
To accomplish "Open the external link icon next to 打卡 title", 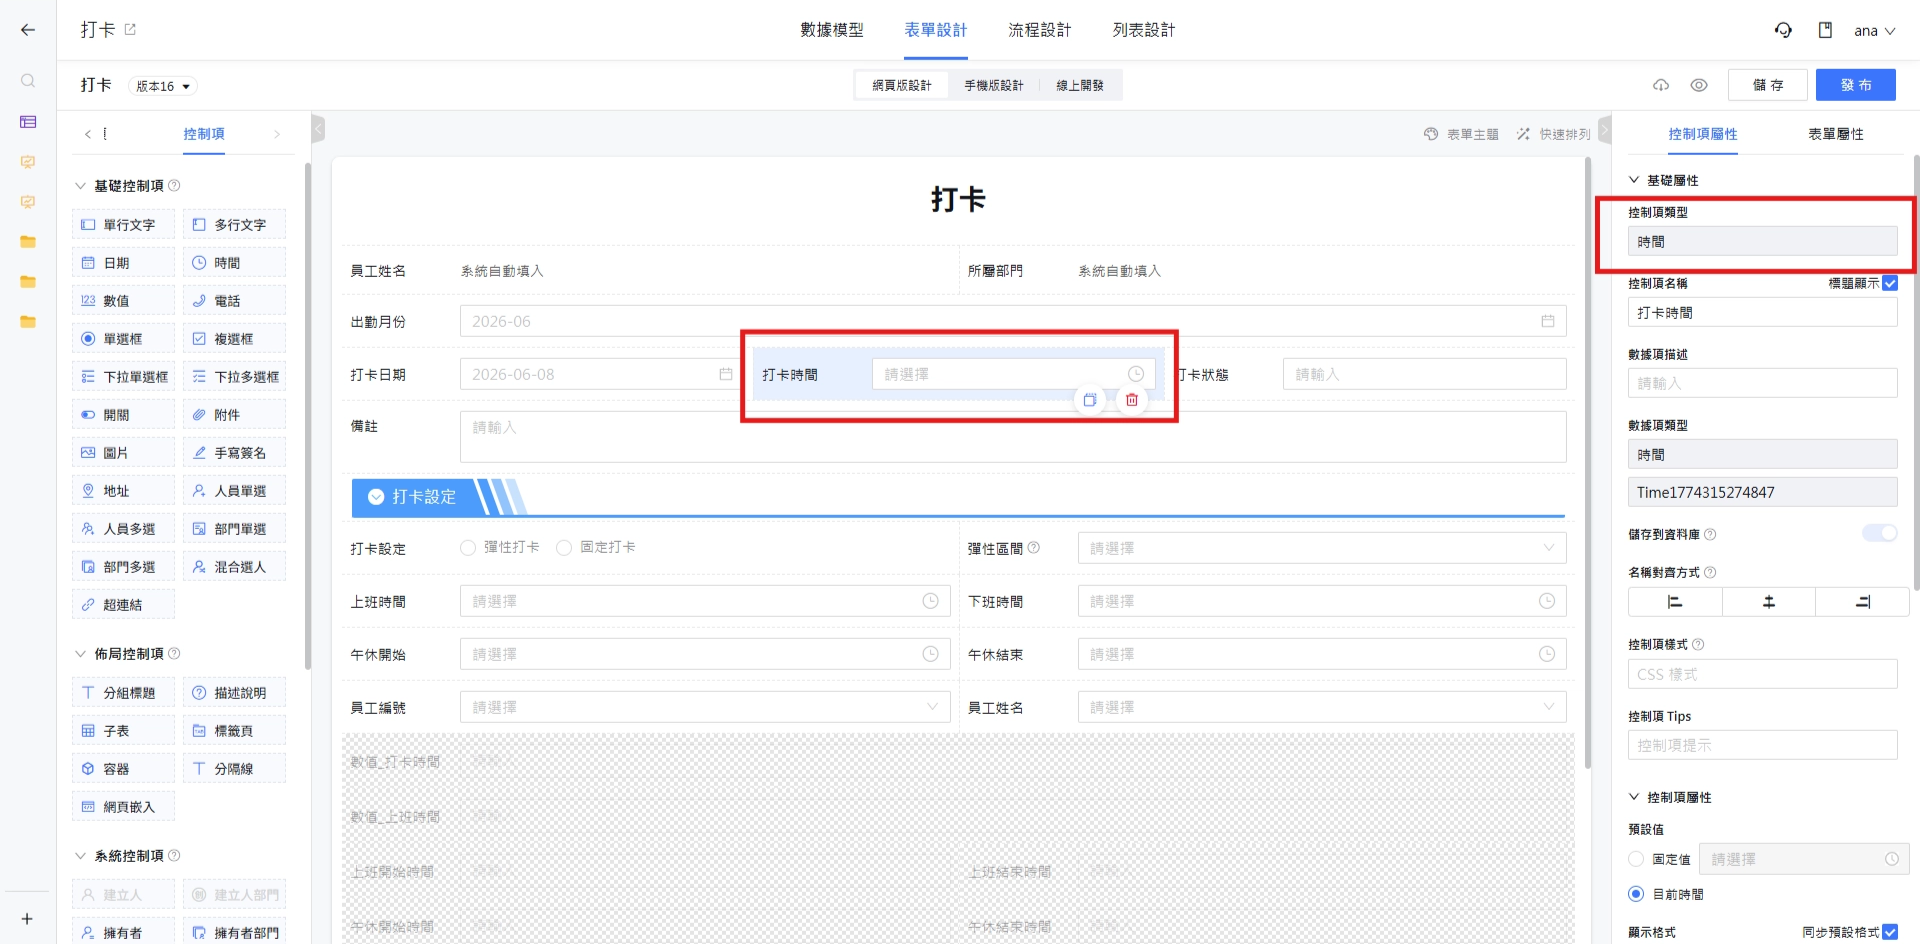I will pyautogui.click(x=130, y=30).
